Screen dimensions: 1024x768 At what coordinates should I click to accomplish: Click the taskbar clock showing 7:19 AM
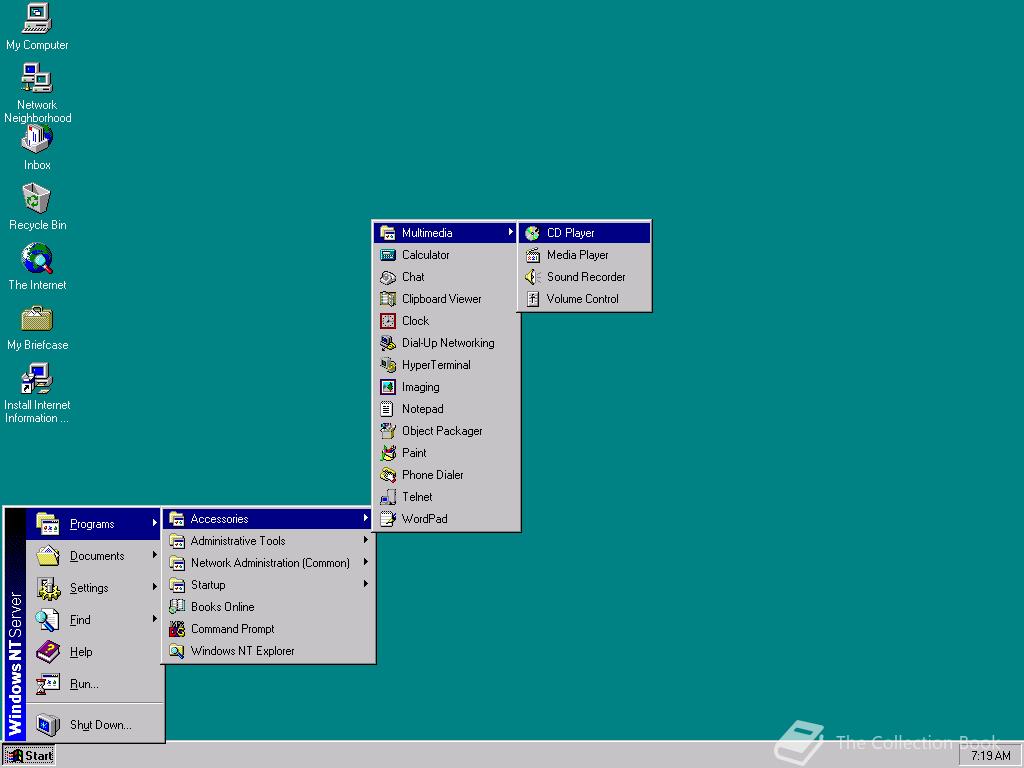tap(990, 756)
